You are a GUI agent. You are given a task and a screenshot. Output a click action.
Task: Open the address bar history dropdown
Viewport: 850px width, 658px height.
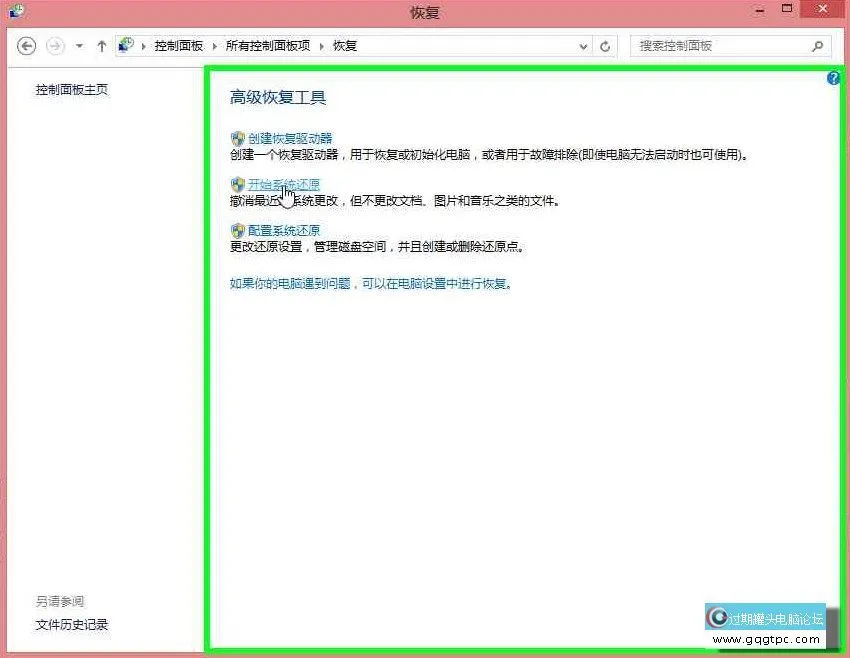[x=583, y=46]
